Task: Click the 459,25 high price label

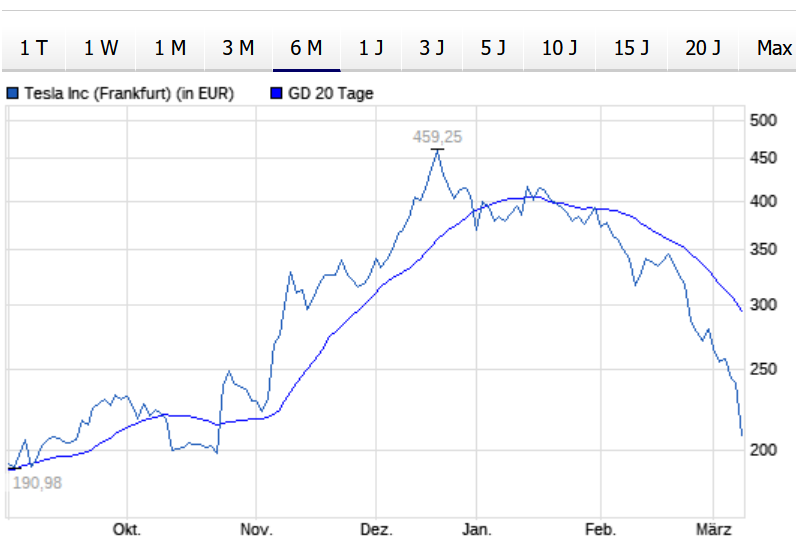Action: point(437,137)
